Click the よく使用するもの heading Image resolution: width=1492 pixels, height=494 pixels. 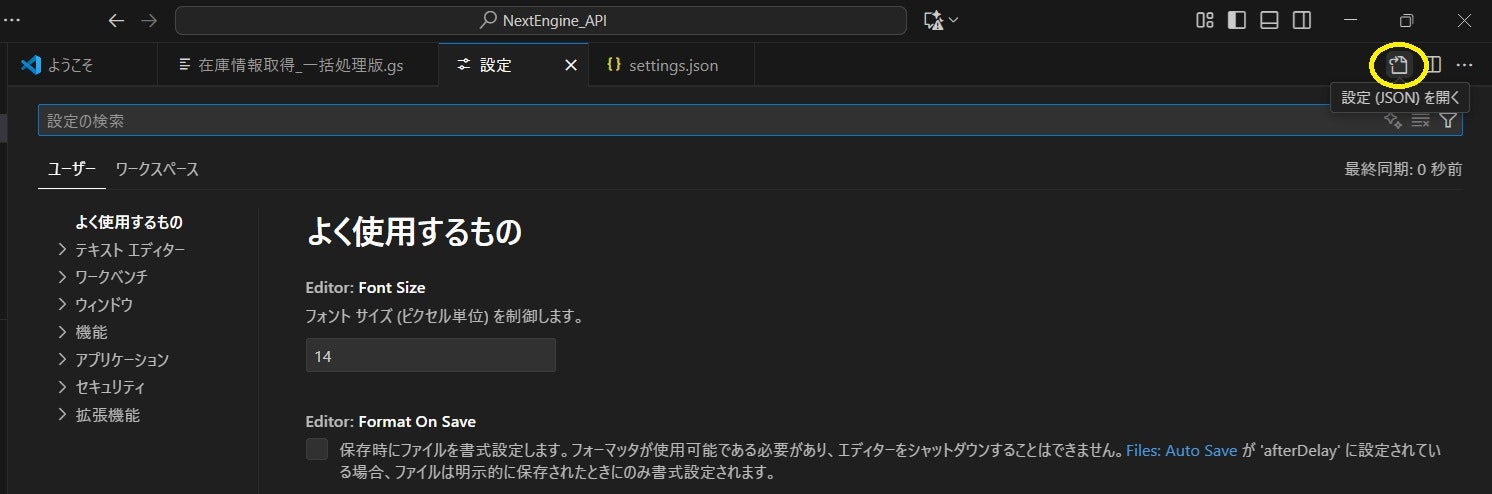(x=414, y=232)
